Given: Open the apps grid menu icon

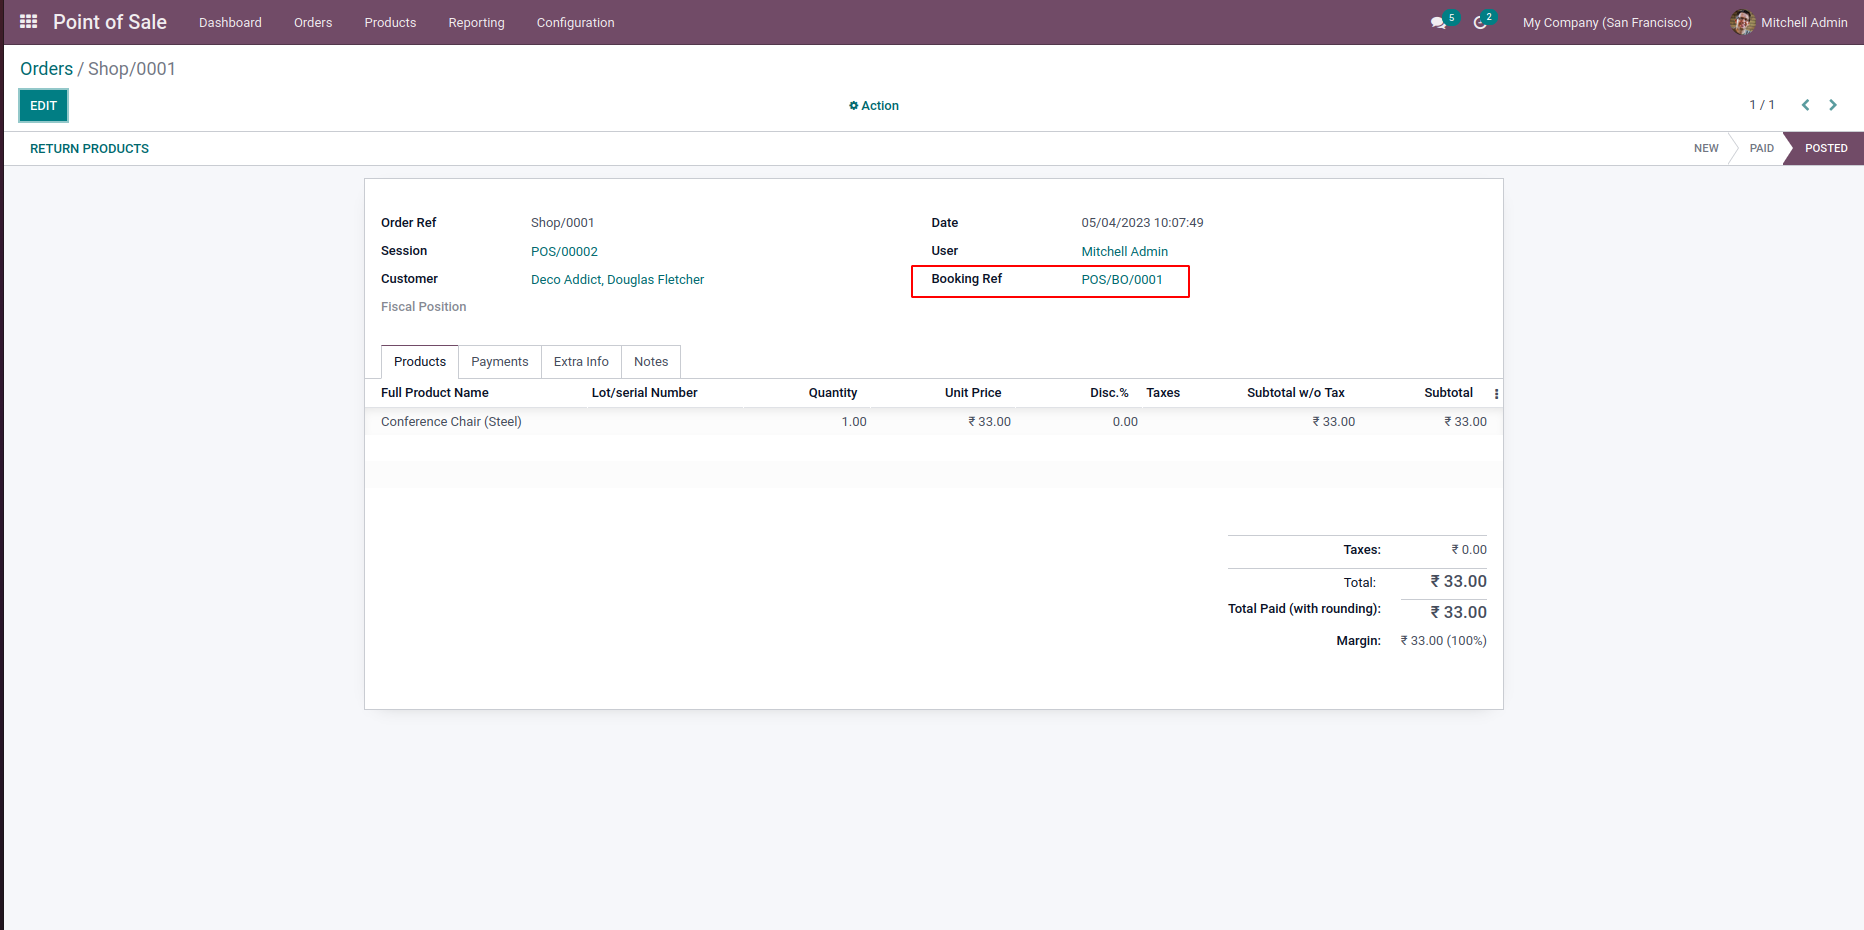Looking at the screenshot, I should pos(28,22).
